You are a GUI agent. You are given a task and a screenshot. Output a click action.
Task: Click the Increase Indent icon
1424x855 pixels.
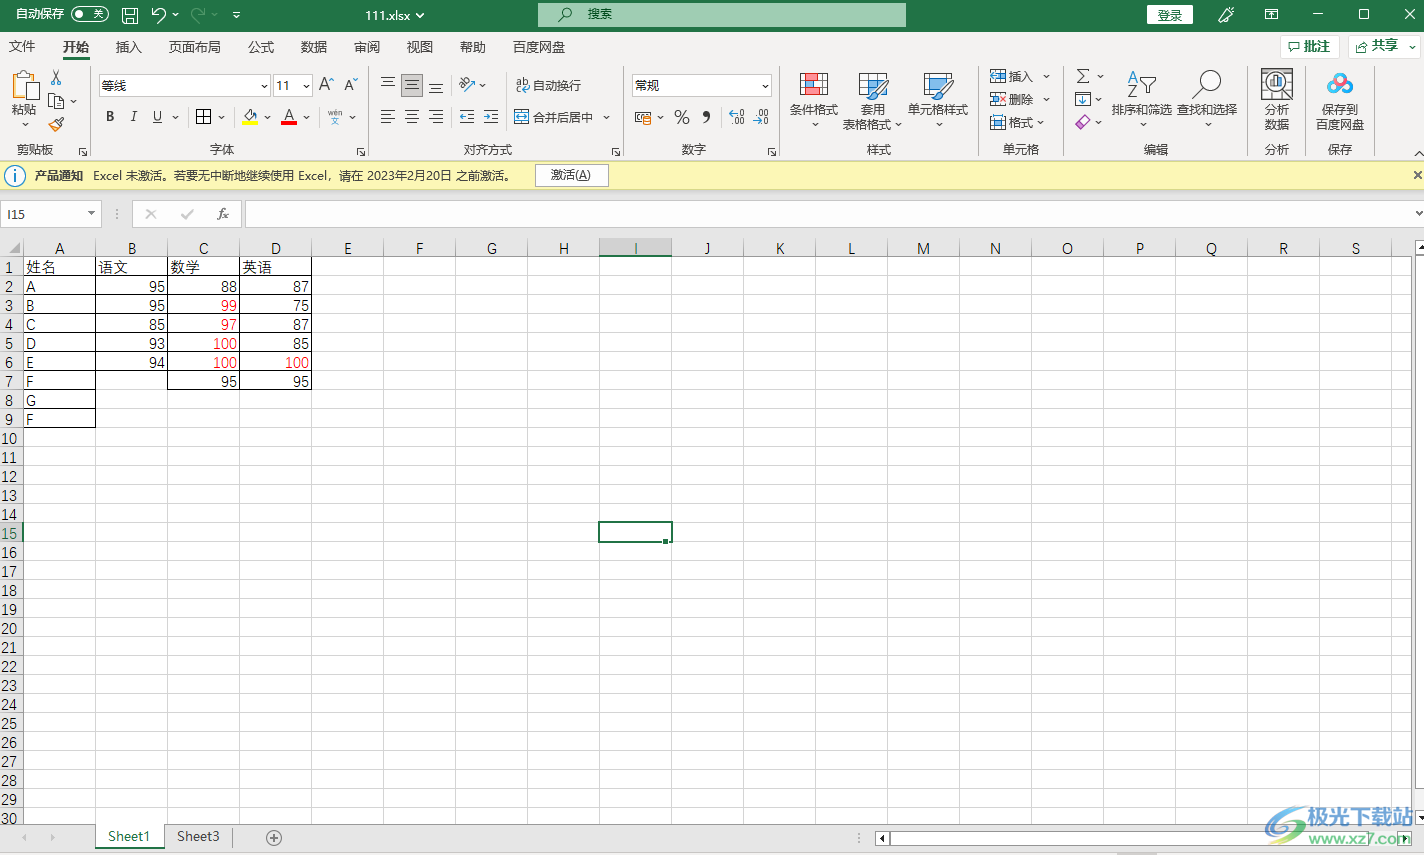[x=491, y=117]
